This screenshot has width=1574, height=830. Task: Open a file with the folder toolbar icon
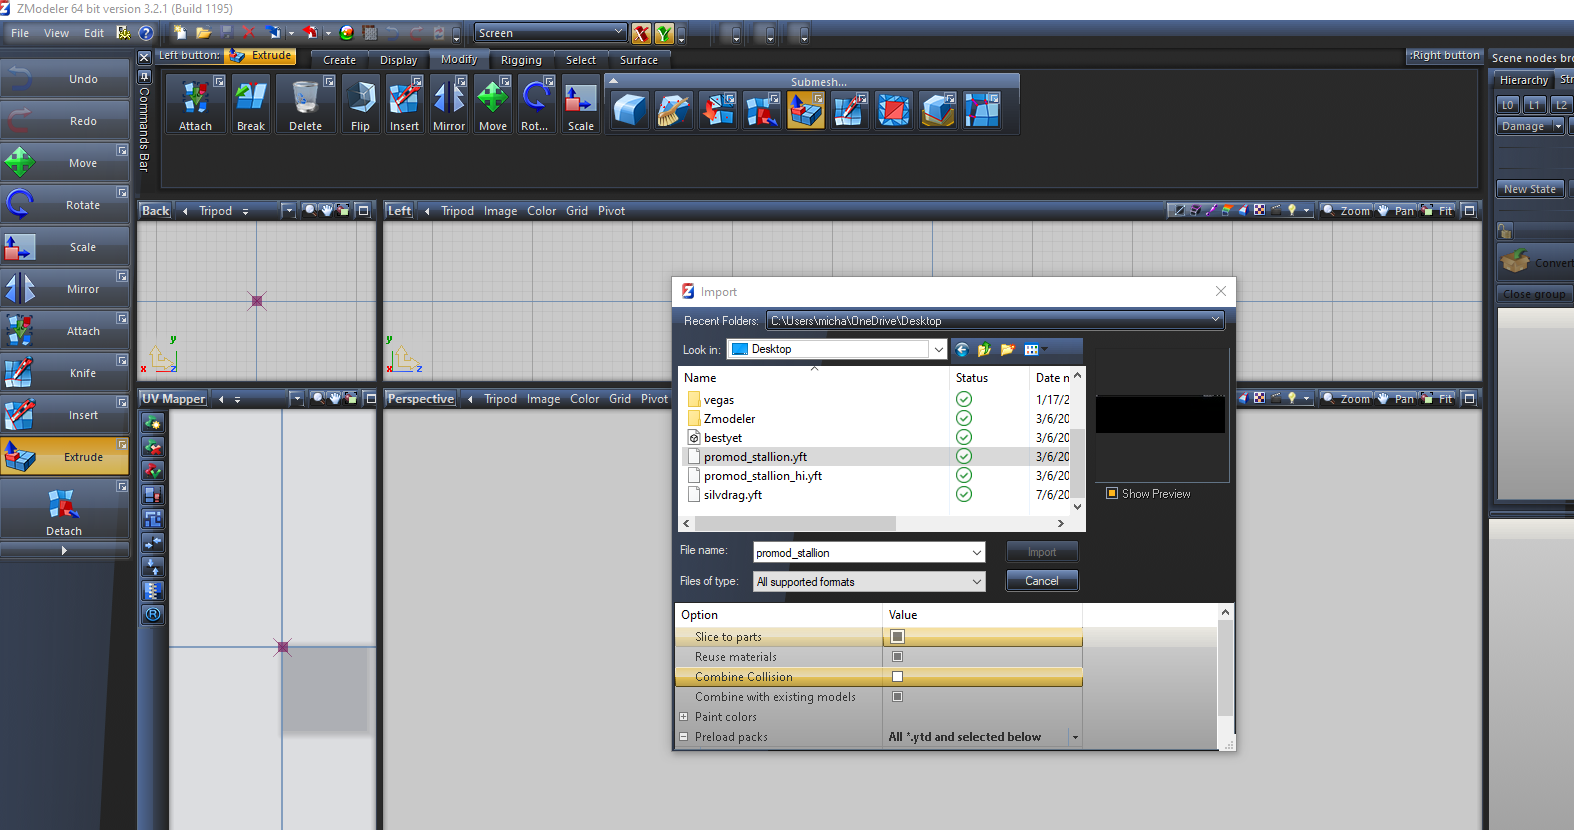click(203, 33)
